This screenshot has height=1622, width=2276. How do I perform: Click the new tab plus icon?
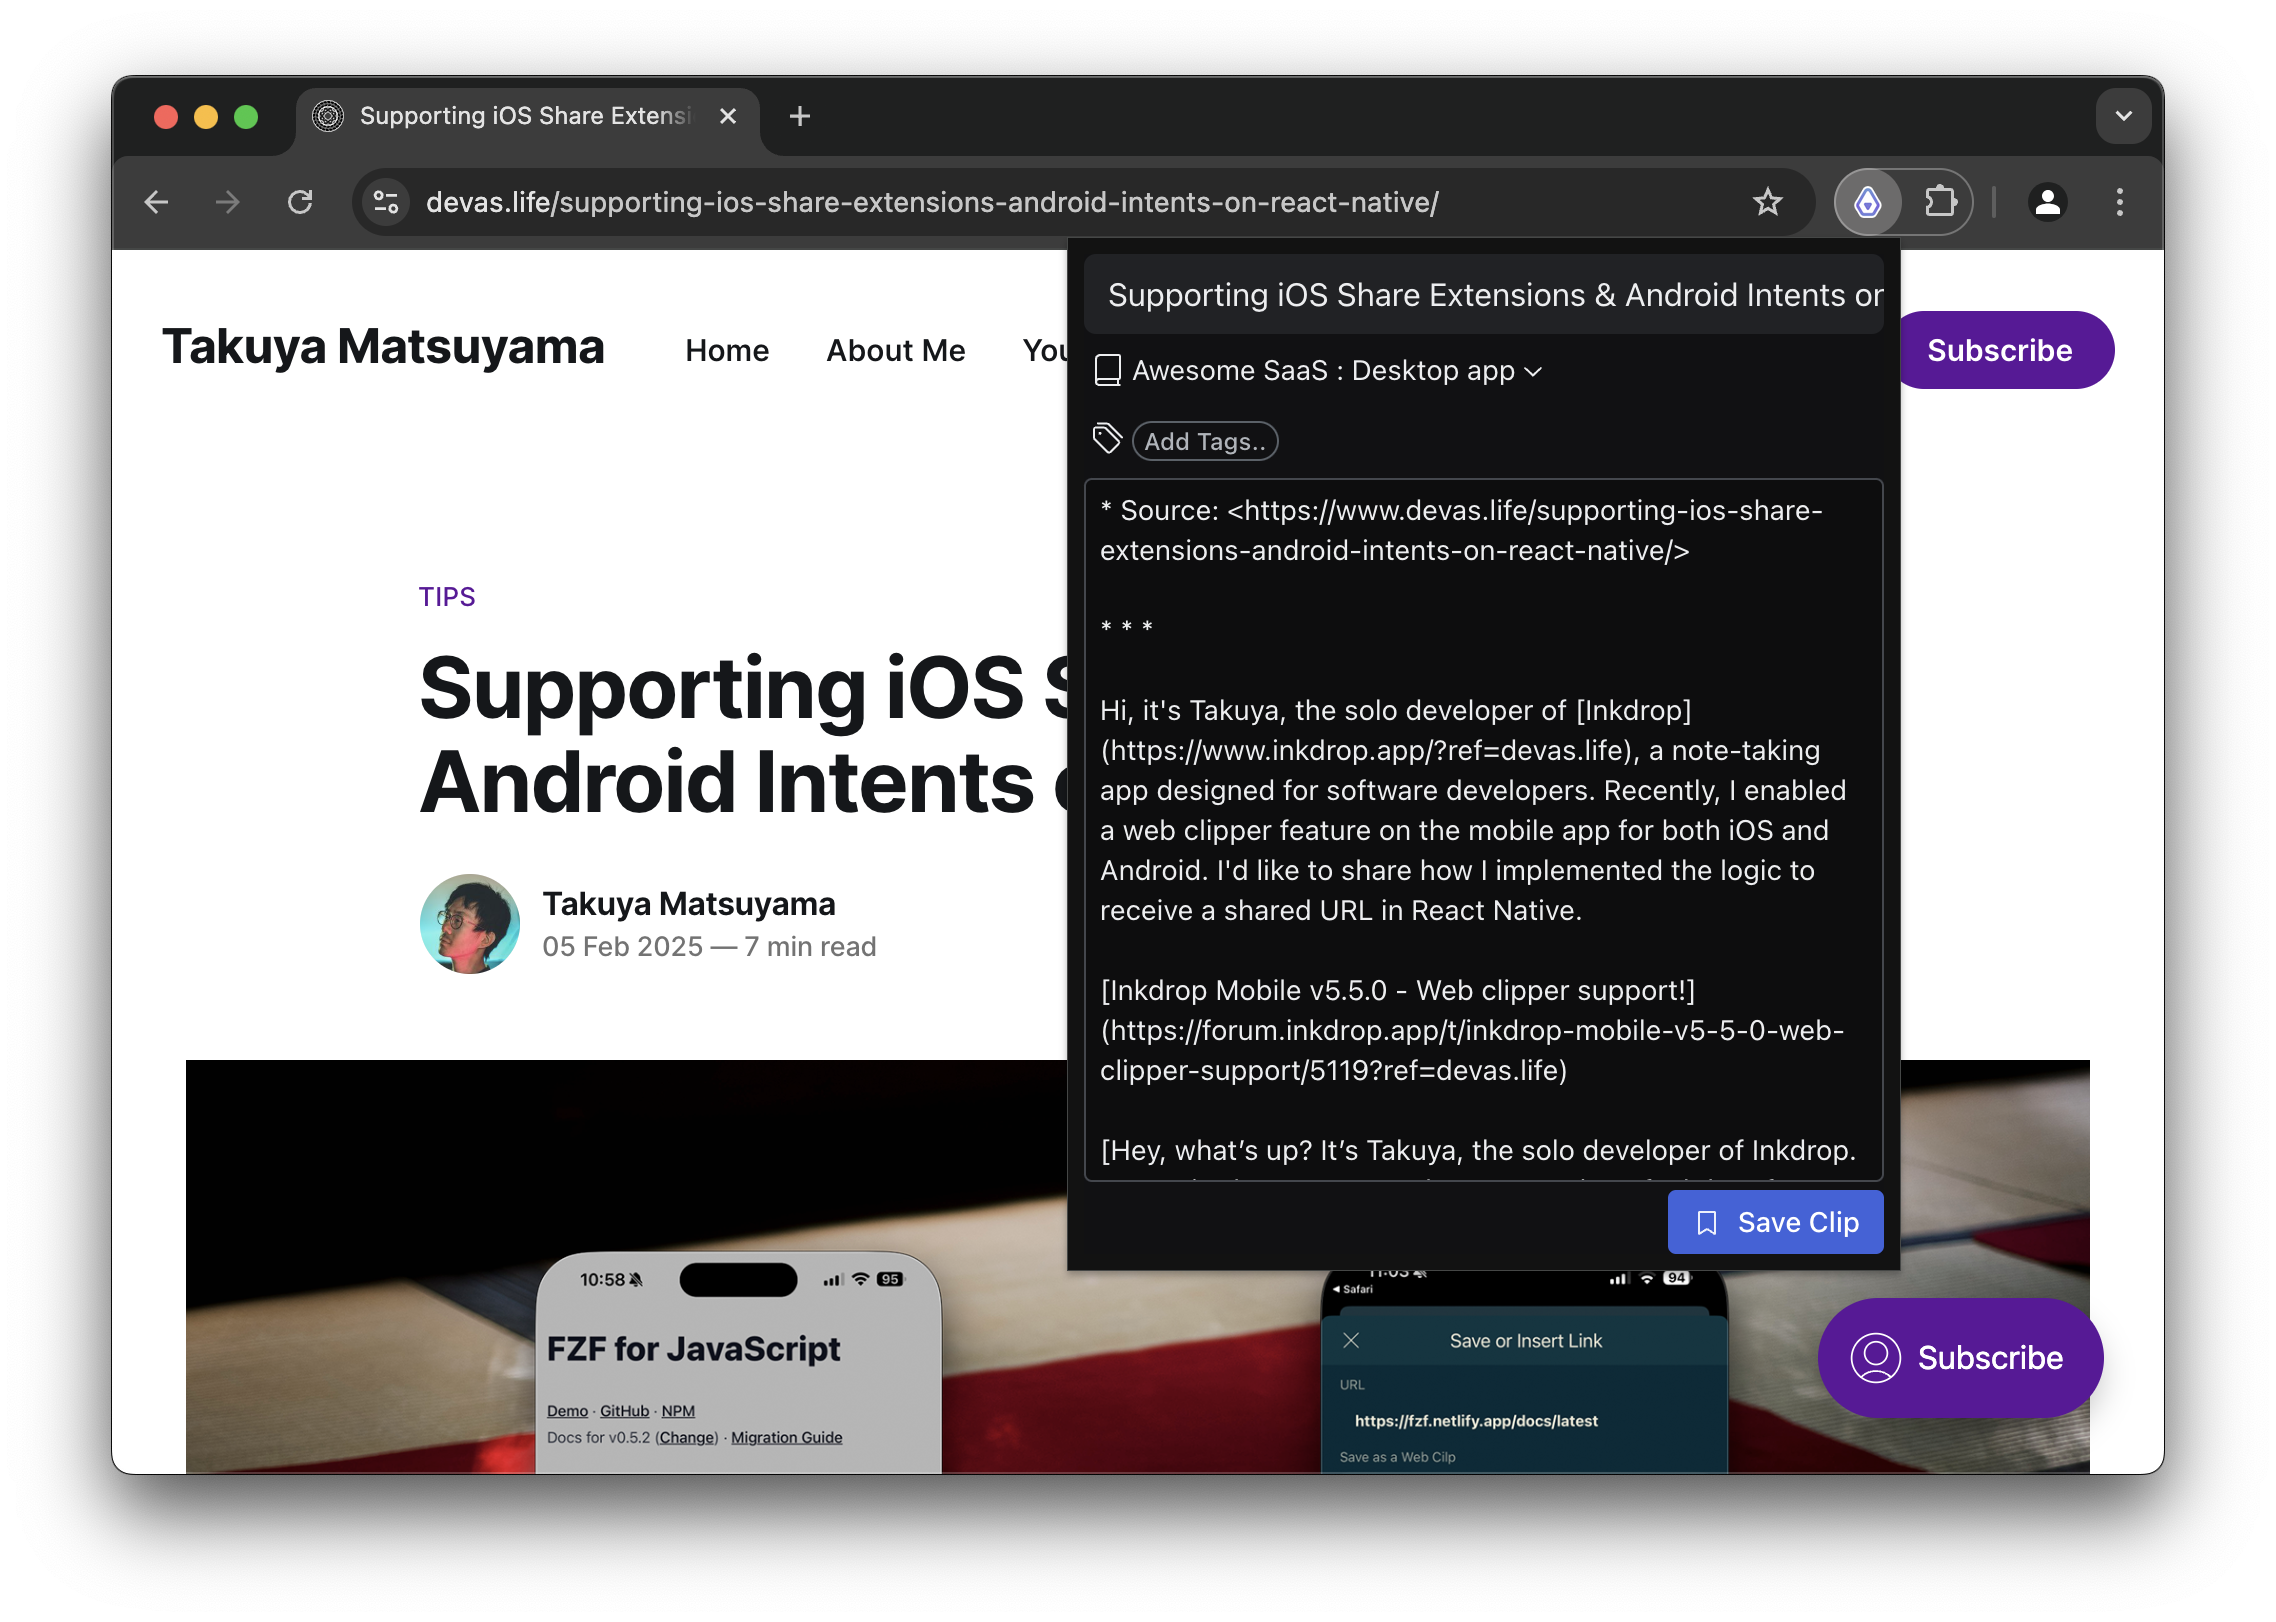coord(799,116)
